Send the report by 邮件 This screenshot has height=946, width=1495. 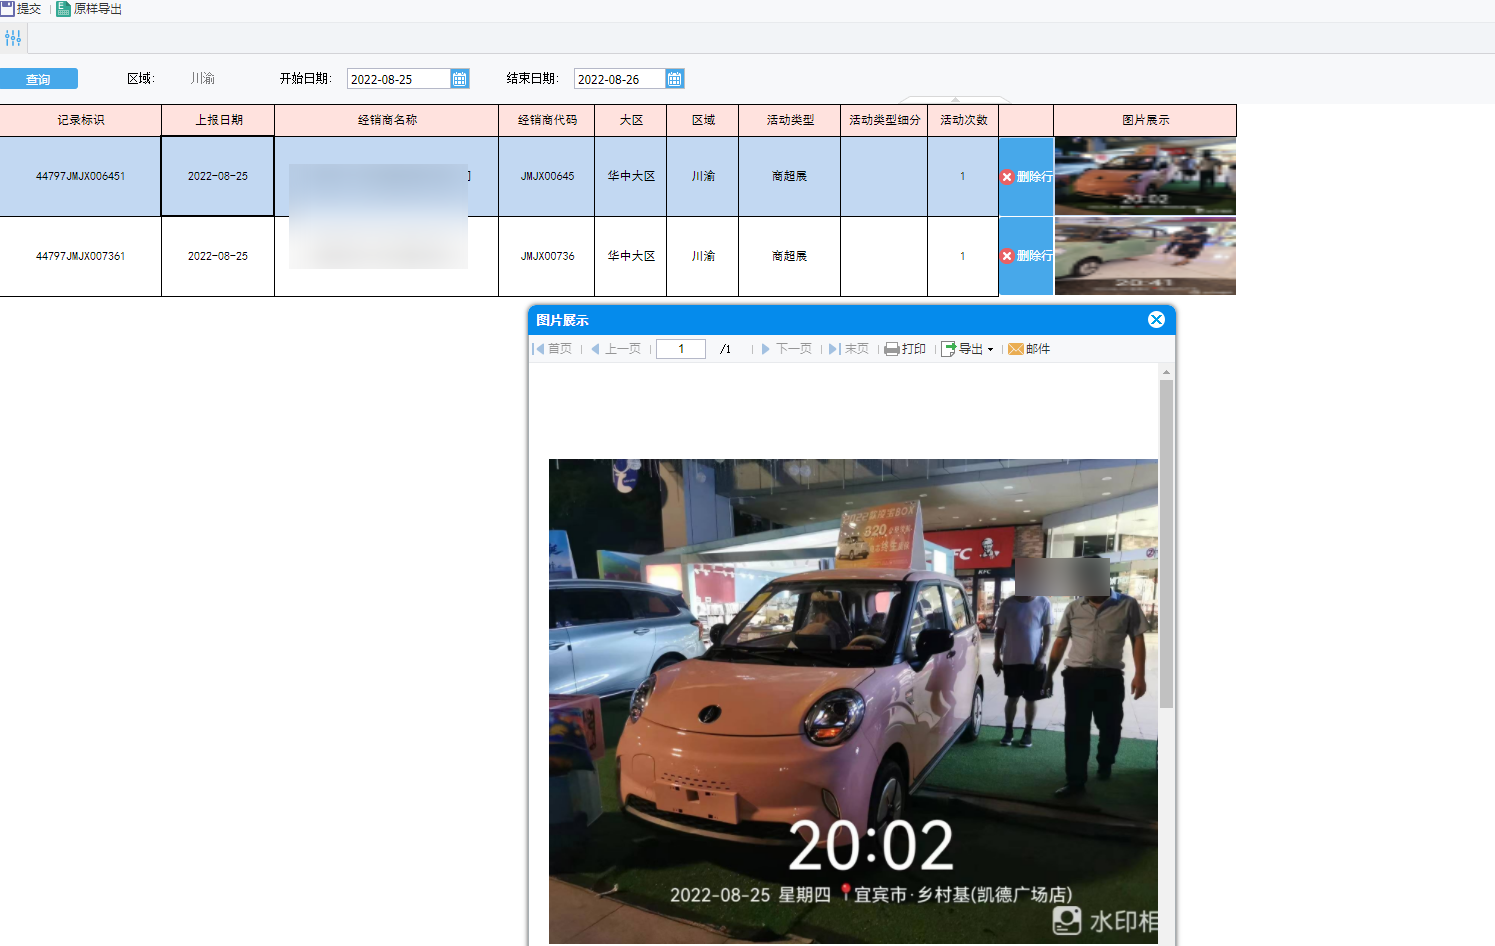point(1029,349)
